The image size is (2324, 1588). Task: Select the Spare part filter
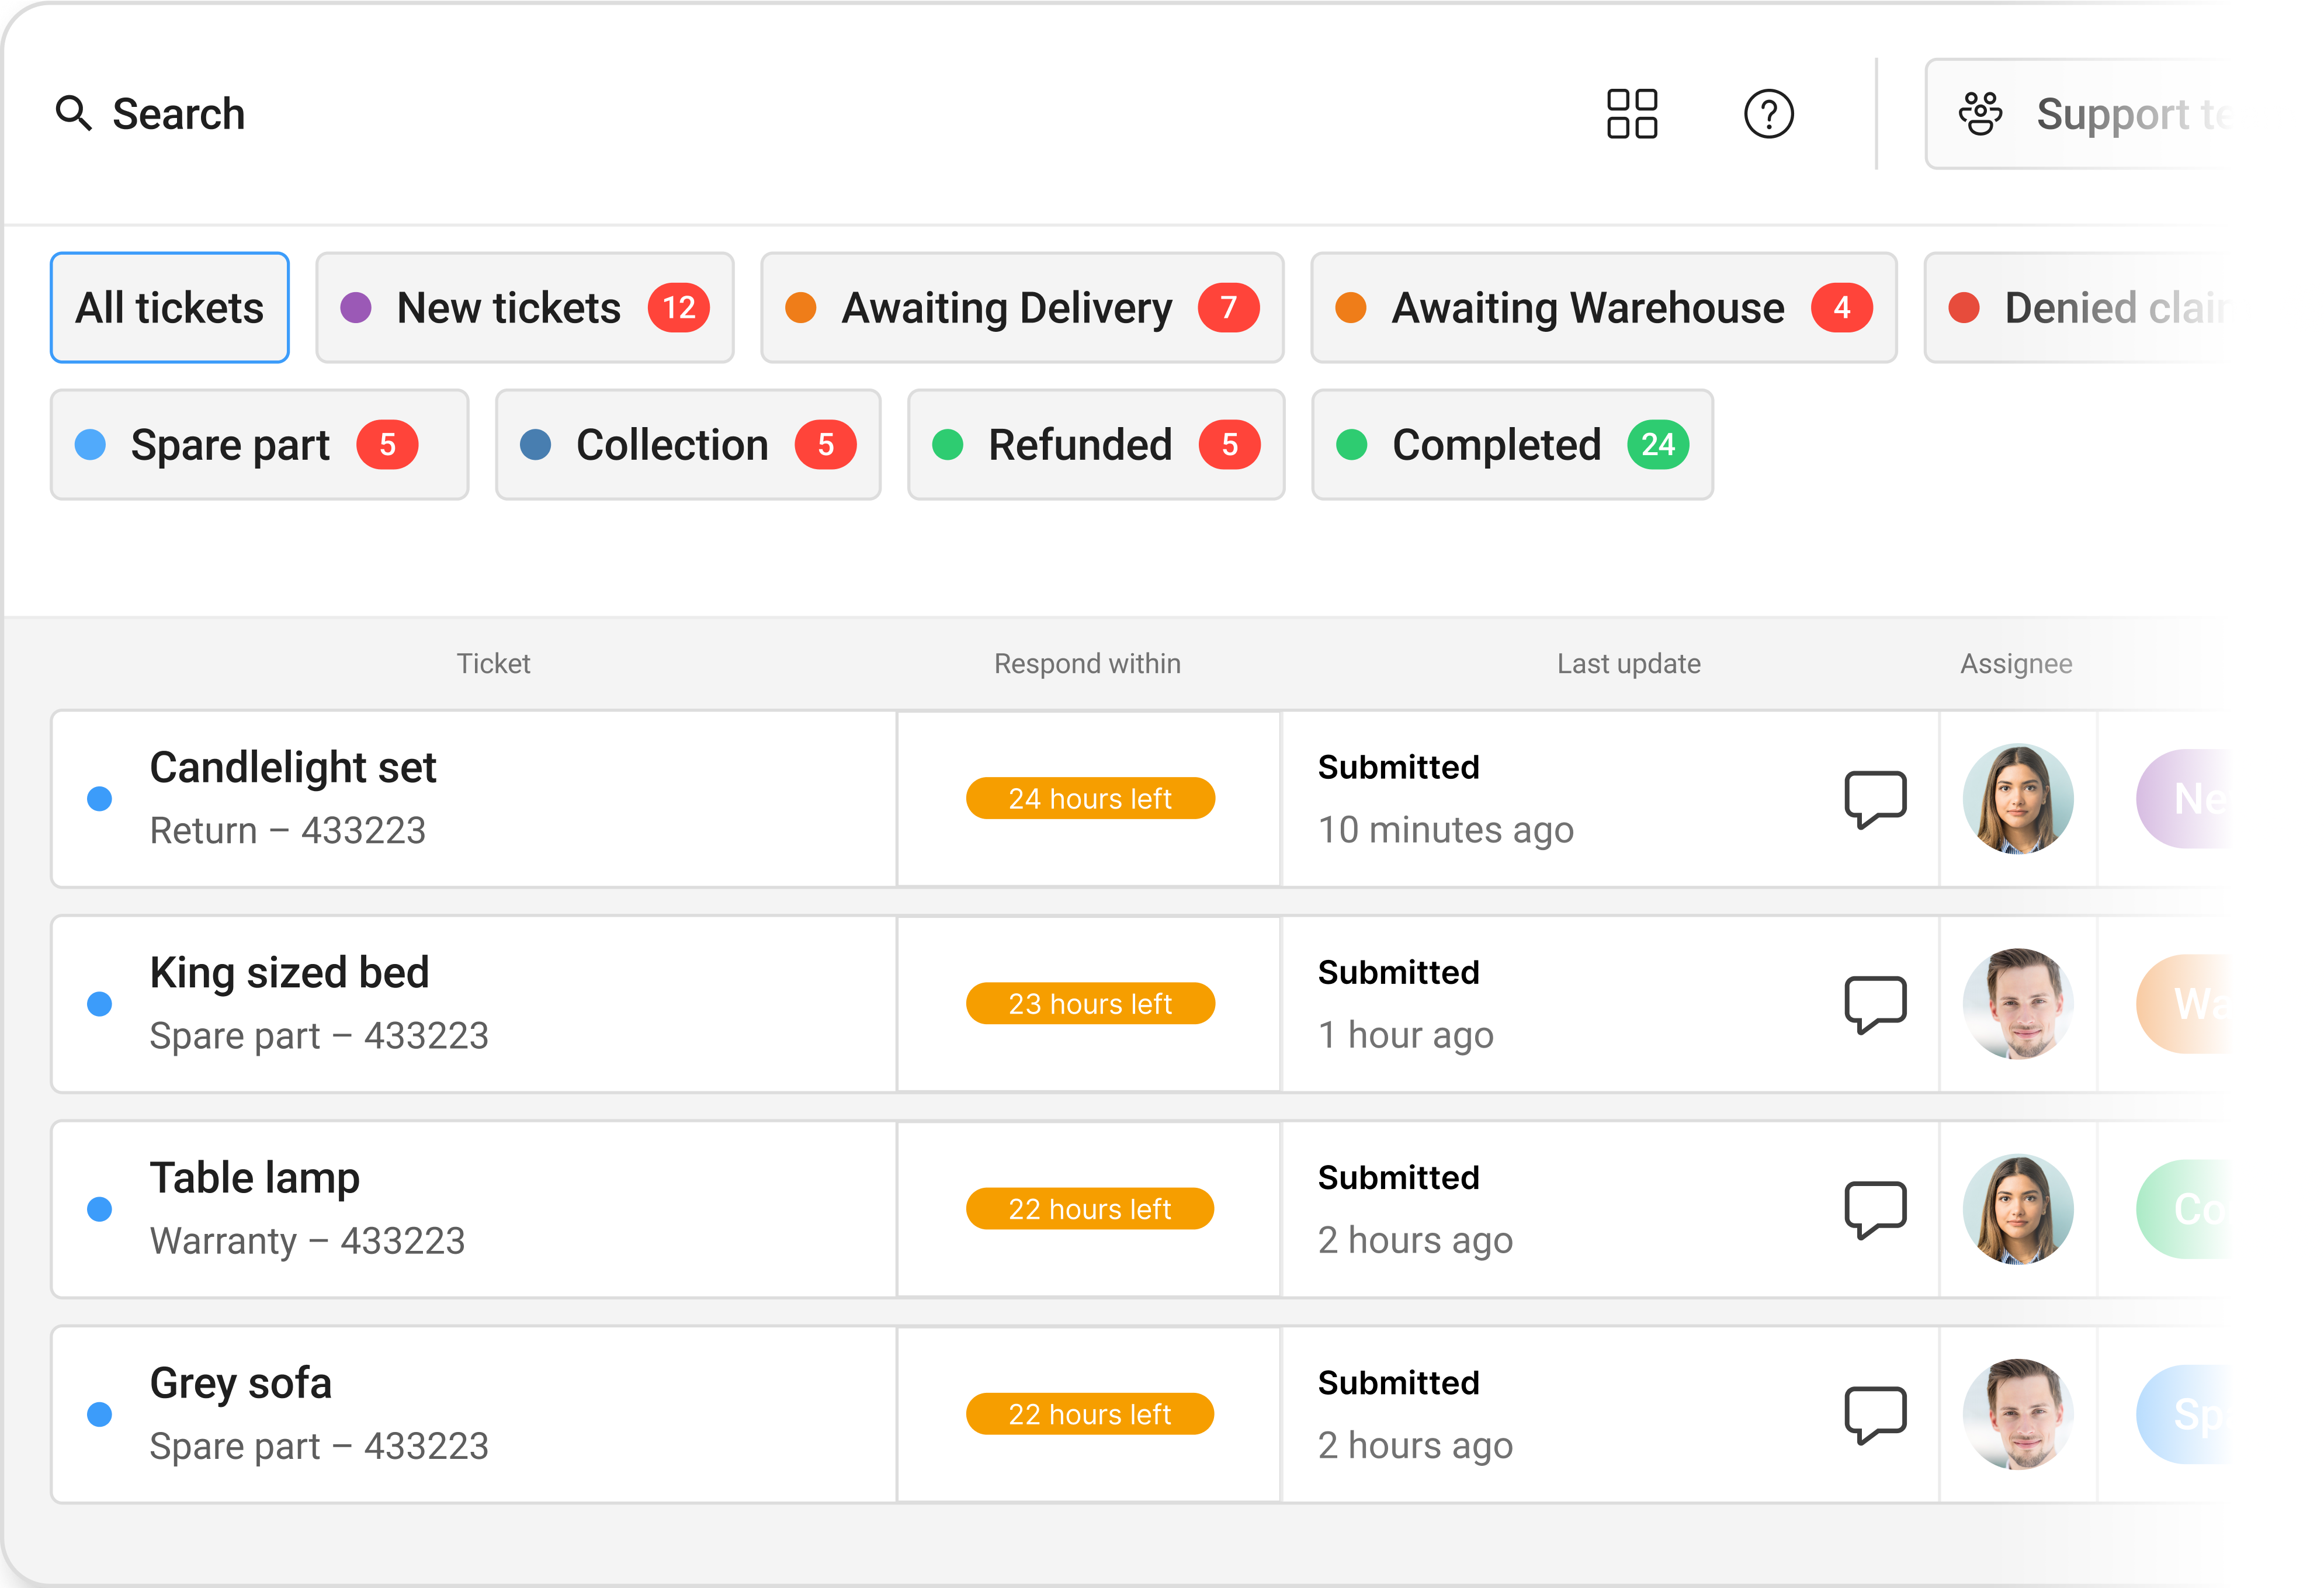pos(259,445)
